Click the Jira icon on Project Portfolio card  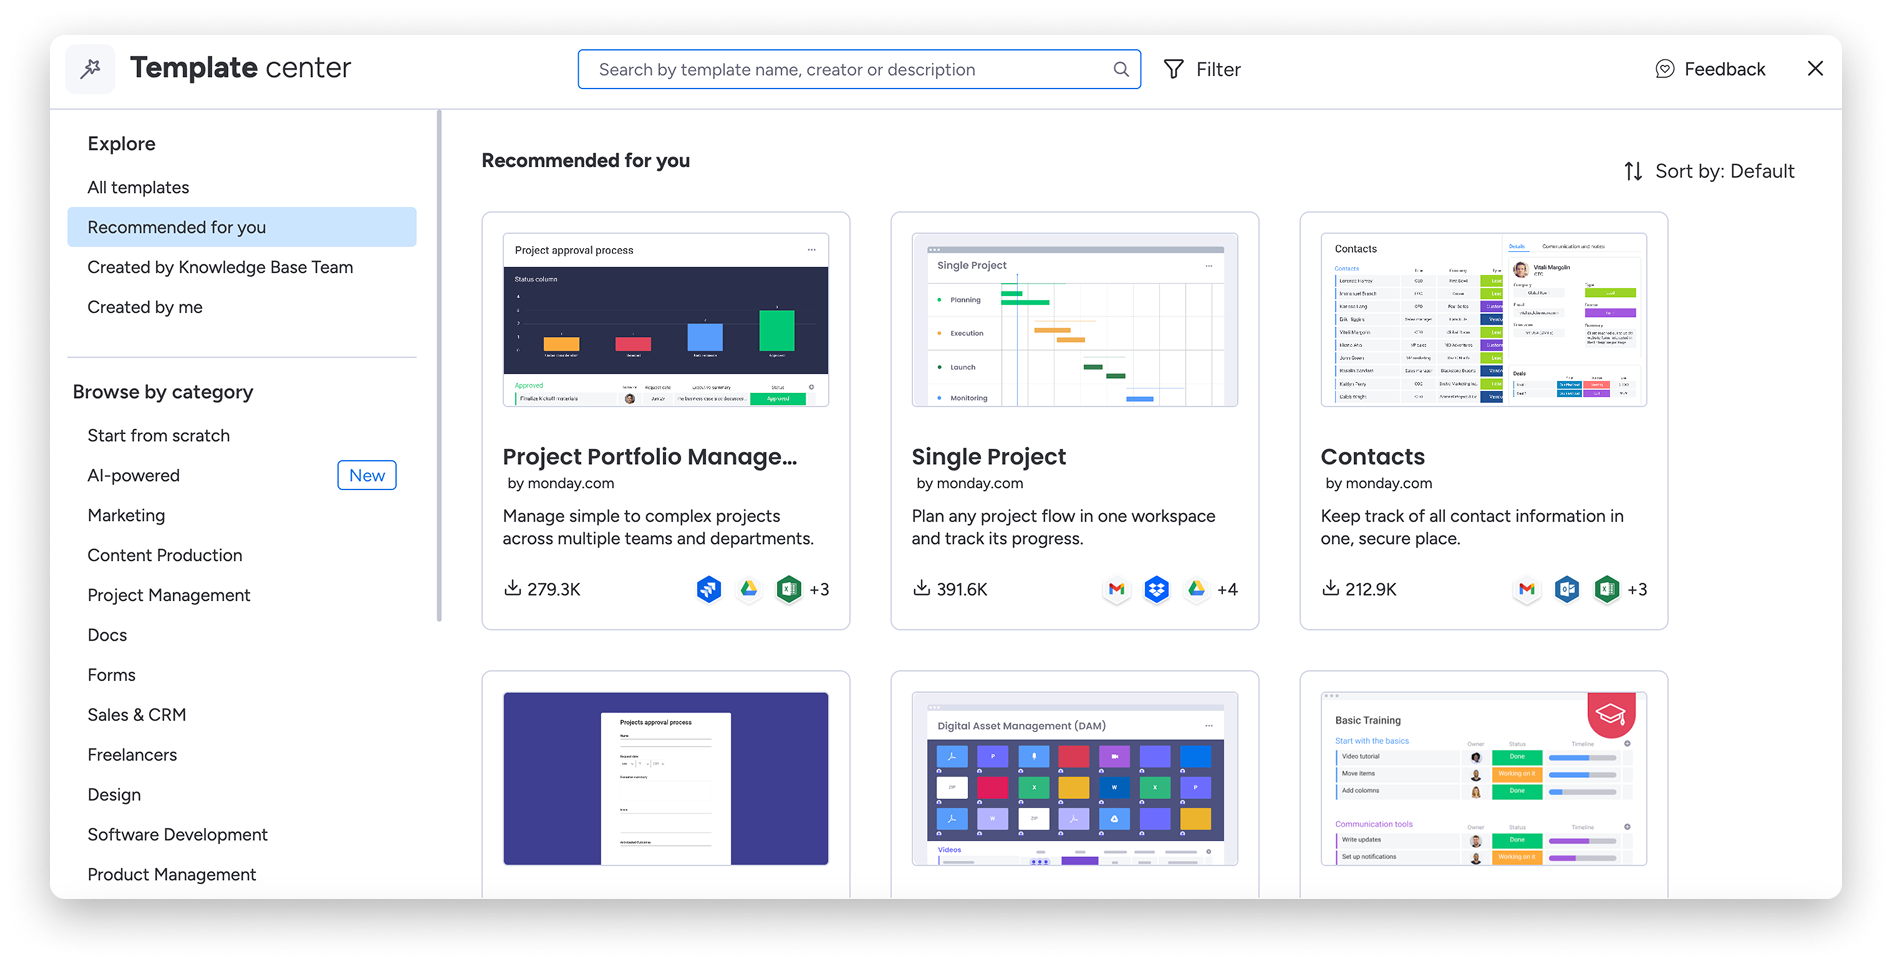click(x=709, y=589)
